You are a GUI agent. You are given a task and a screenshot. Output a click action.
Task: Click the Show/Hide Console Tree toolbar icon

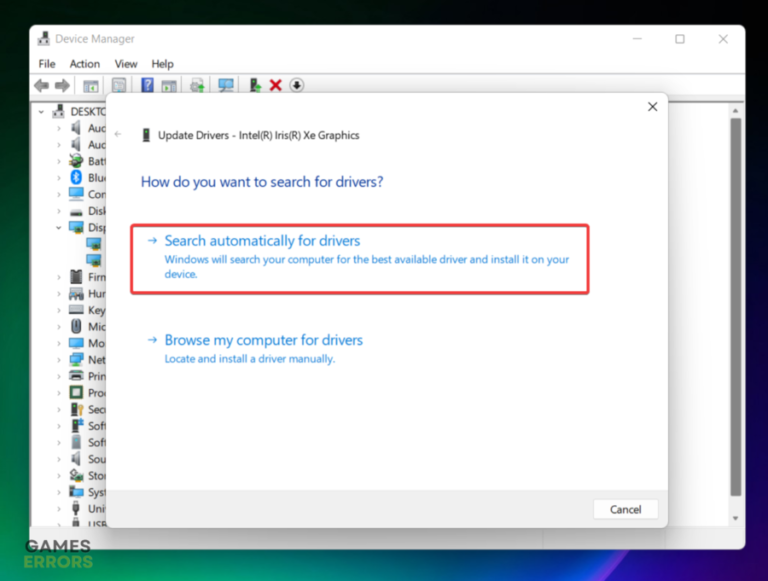91,86
